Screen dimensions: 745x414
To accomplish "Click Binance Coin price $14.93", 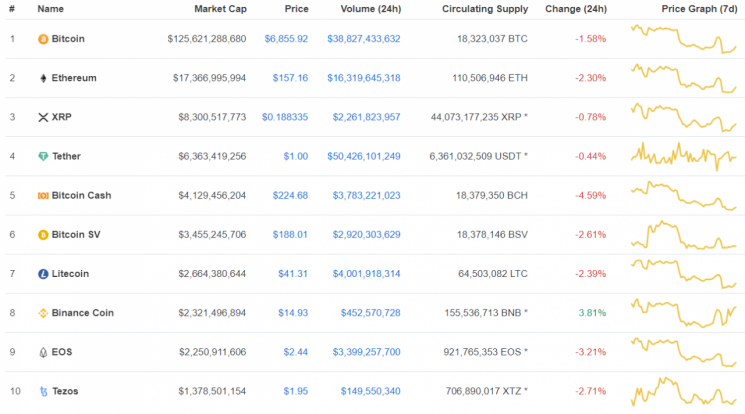I will (x=293, y=313).
